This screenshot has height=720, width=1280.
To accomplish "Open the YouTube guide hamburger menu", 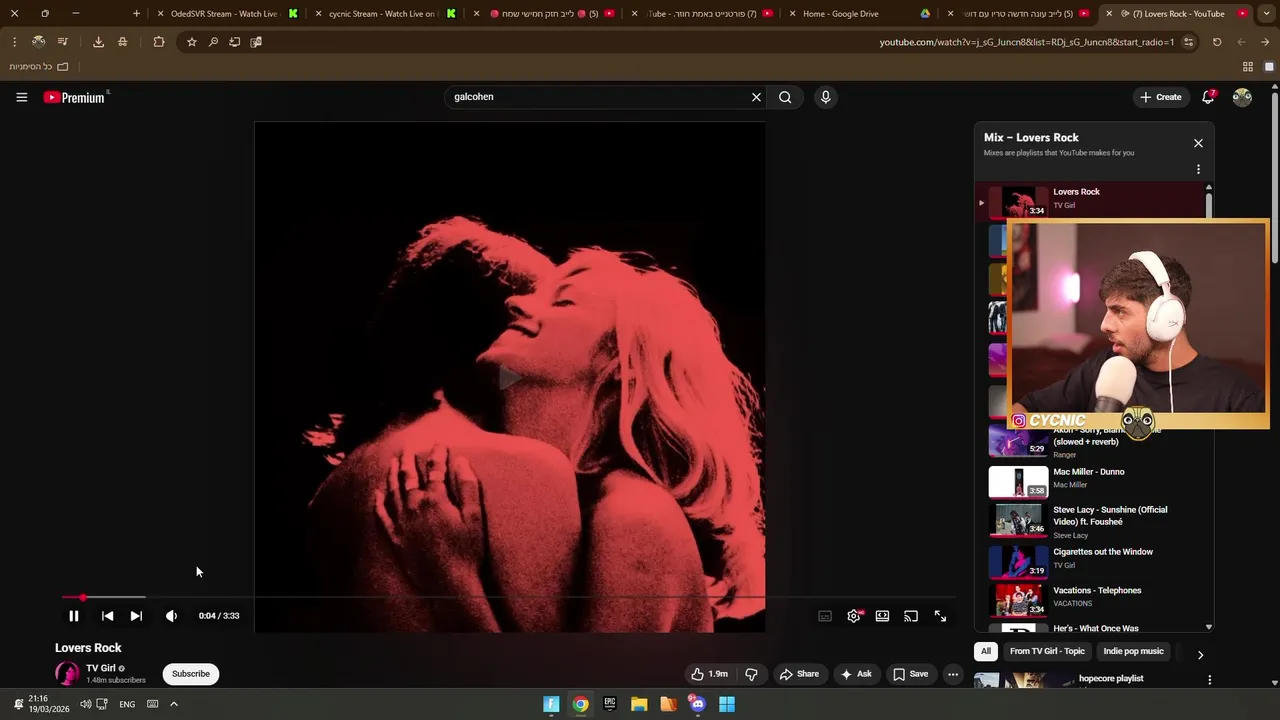I will 21,97.
